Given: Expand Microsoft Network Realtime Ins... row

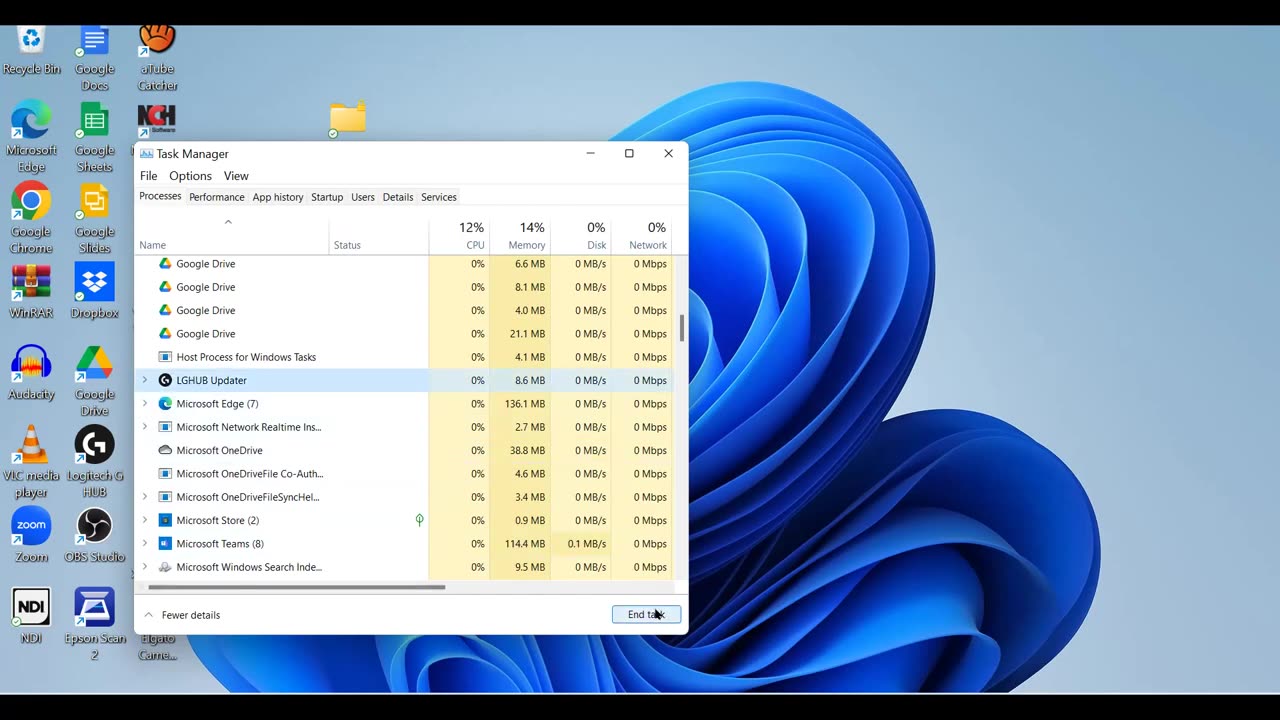Looking at the screenshot, I should (145, 427).
